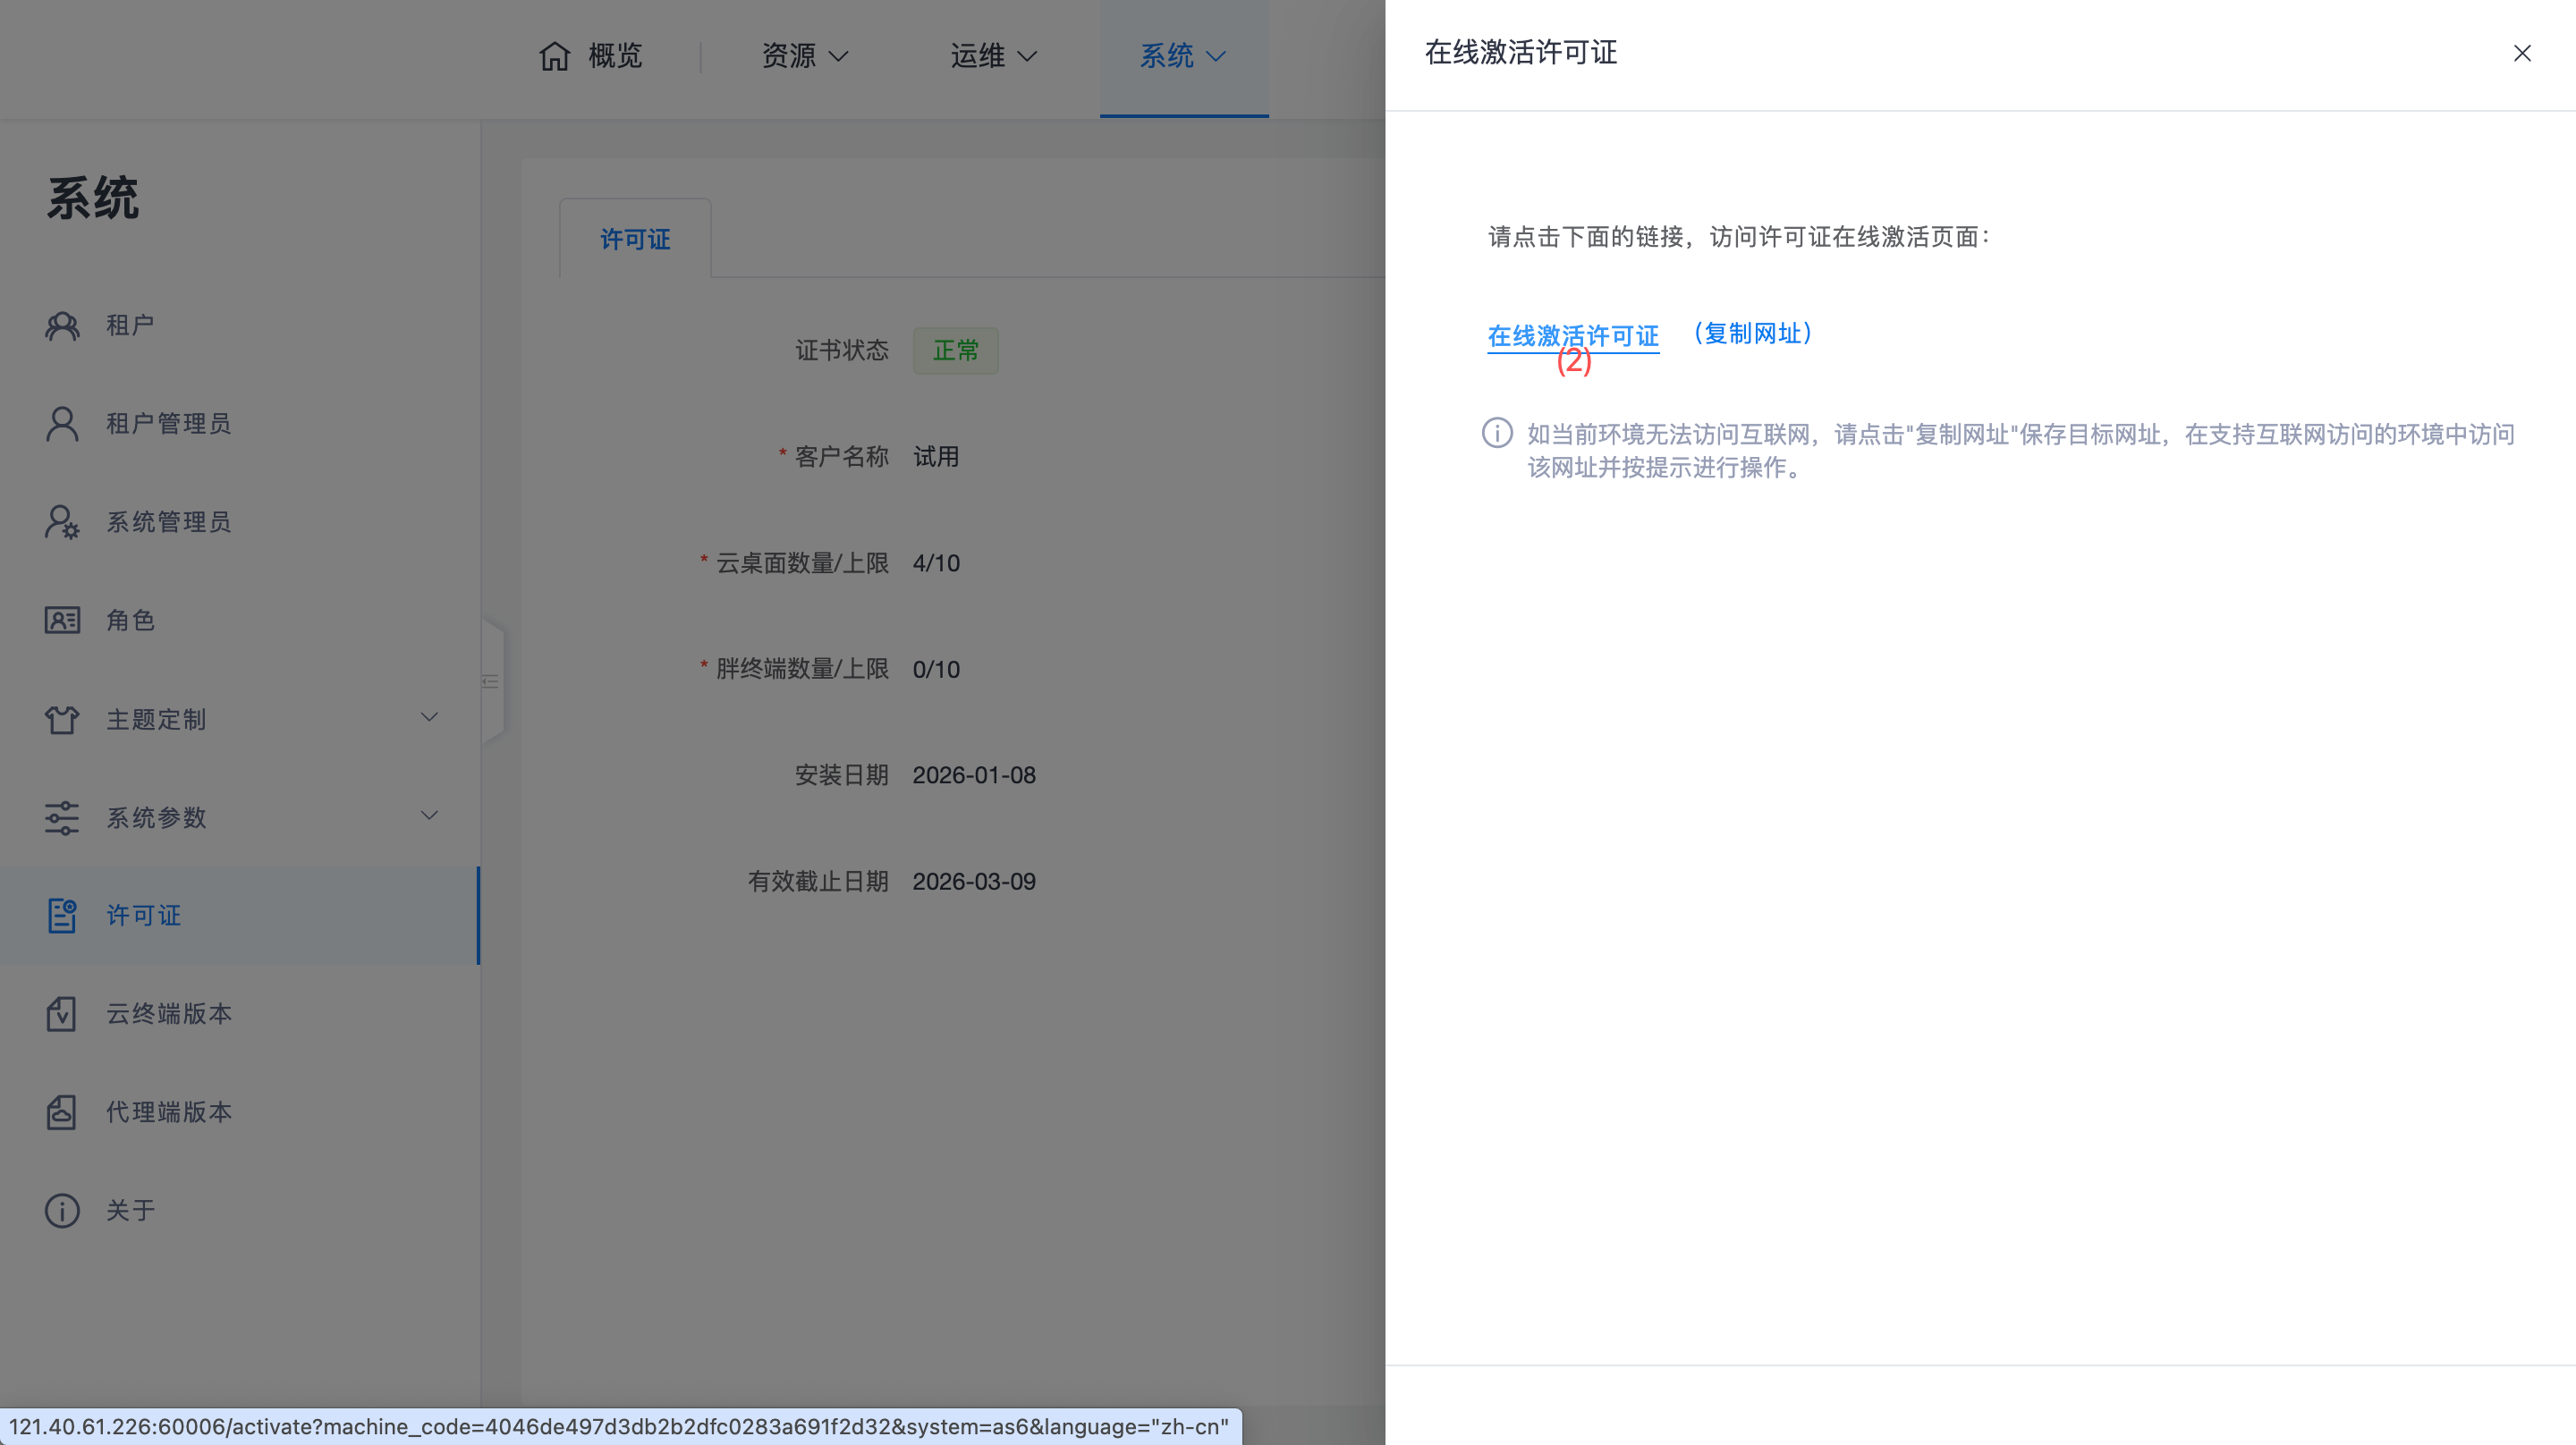Screen dimensions: 2576x1445
Task: Click the system admin (系统管理员) gear-person icon
Action: coord(62,522)
